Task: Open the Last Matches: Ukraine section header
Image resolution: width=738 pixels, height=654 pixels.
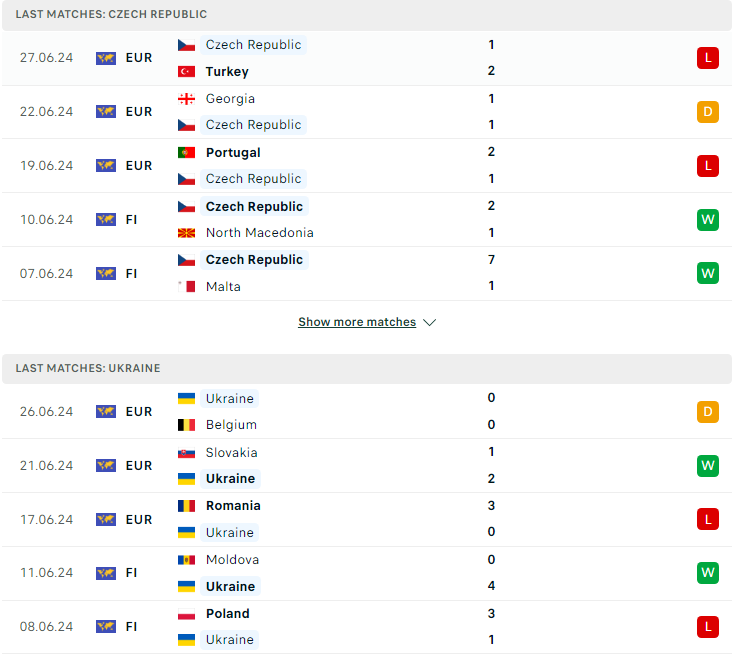Action: tap(367, 368)
